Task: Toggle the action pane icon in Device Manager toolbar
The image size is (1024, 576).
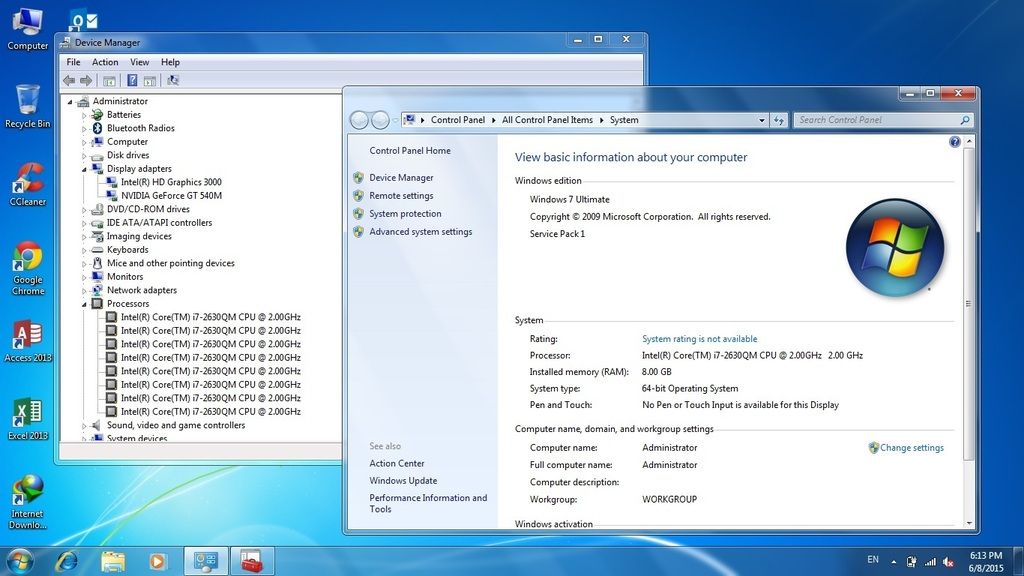Action: [x=150, y=80]
